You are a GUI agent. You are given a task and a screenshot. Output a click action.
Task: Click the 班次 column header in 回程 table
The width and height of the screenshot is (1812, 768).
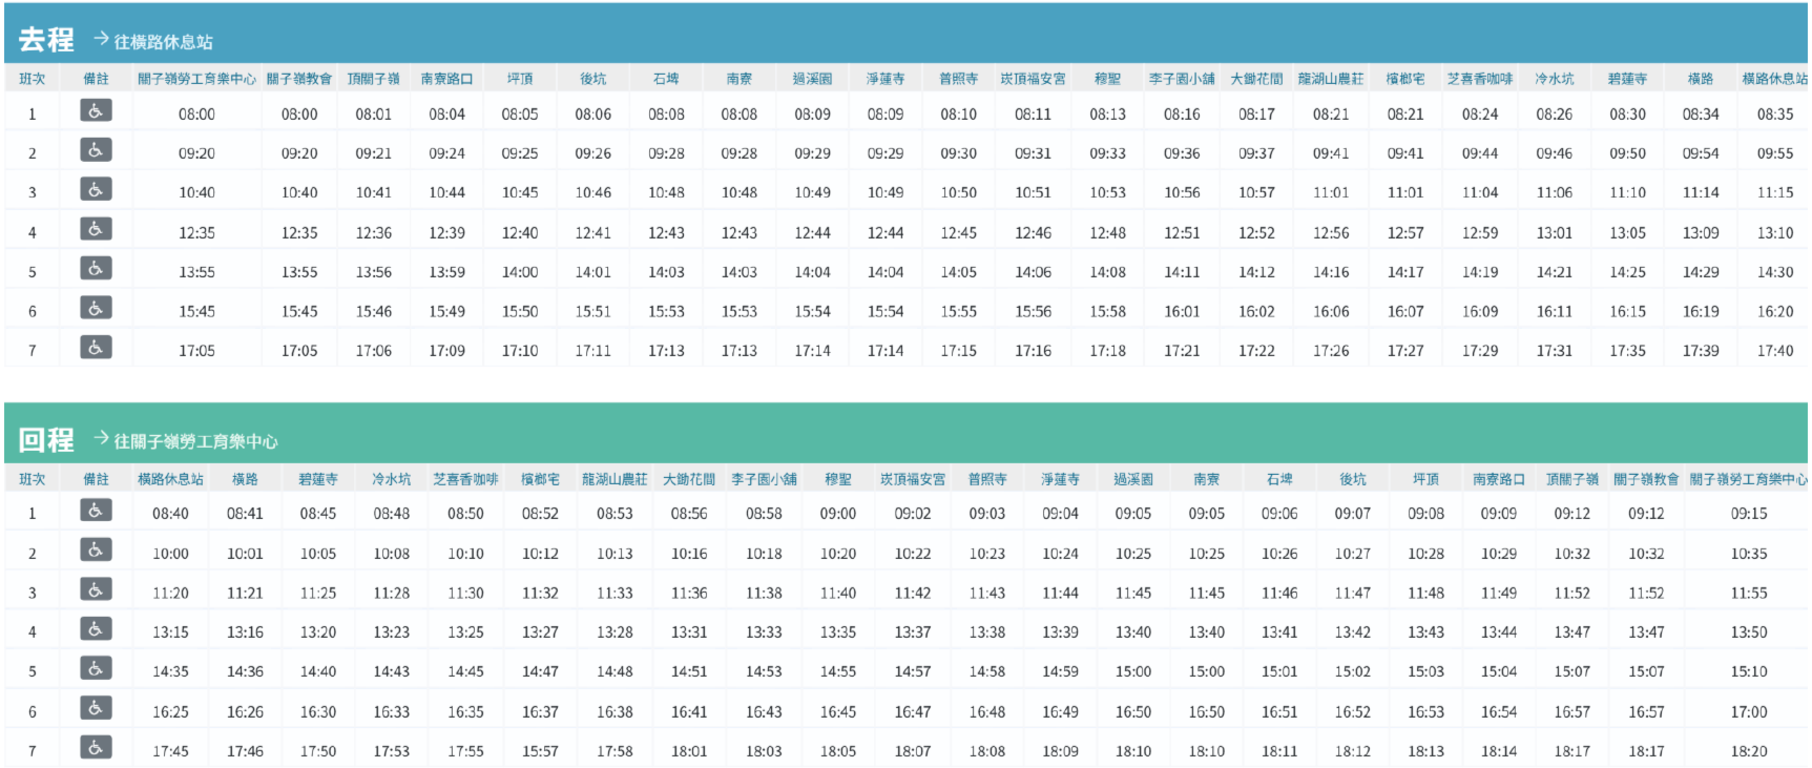[x=32, y=479]
